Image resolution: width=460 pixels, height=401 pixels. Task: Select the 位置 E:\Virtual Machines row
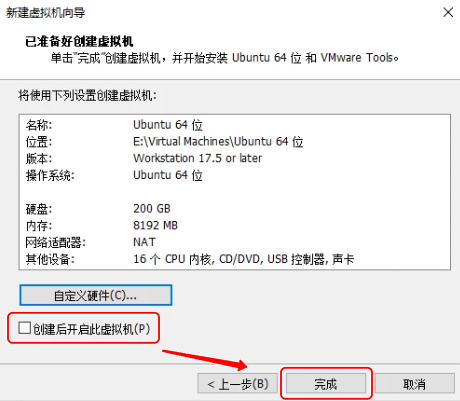click(235, 142)
